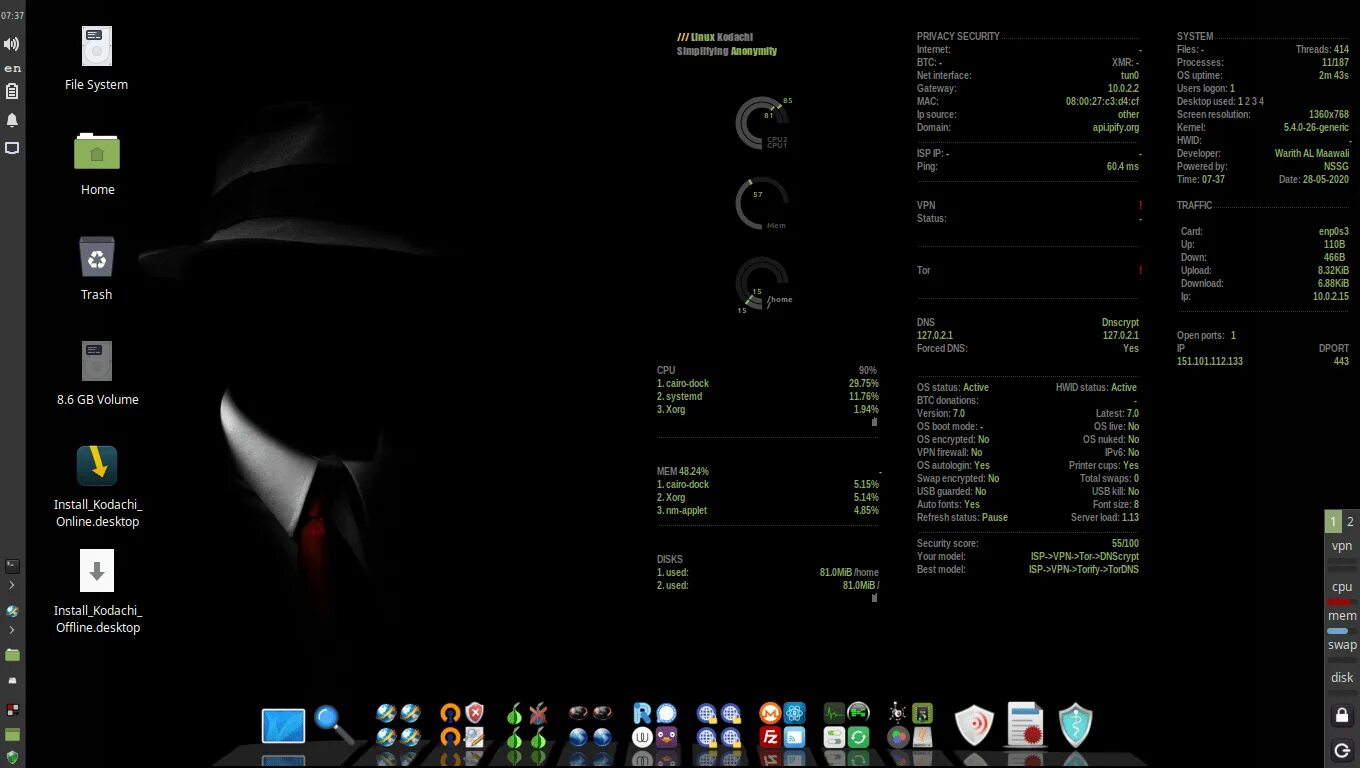Click 'ISP->VPN->Torify->TorDNS' best model text
This screenshot has width=1360, height=768.
tap(1084, 570)
